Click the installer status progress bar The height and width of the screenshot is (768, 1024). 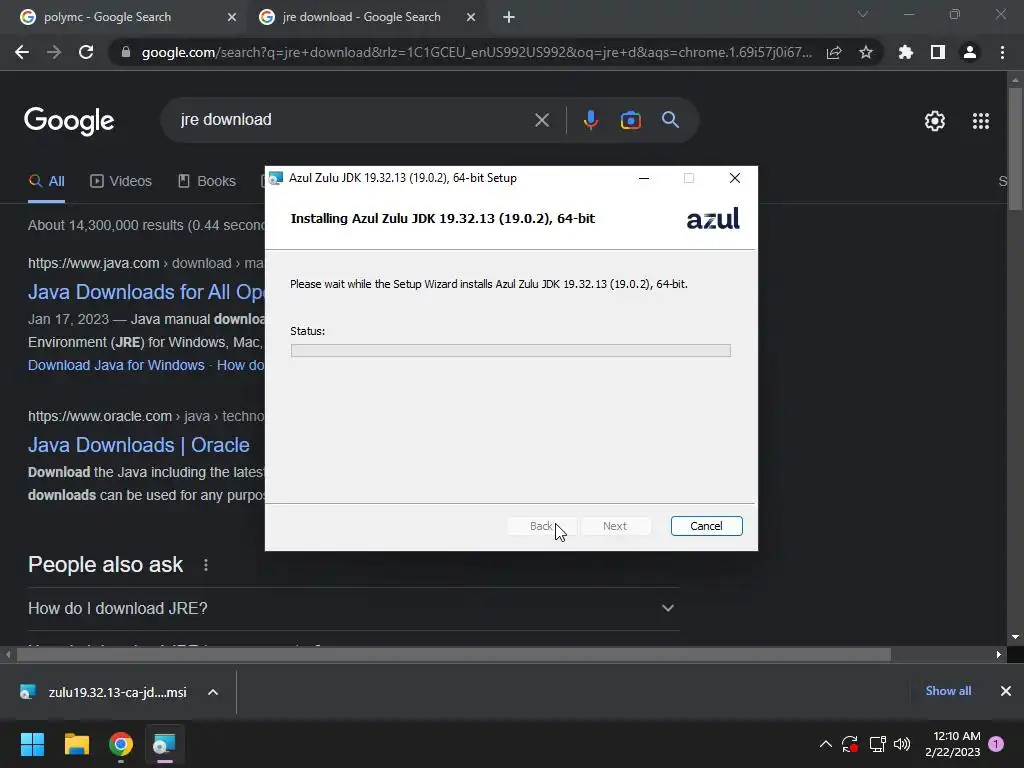511,351
